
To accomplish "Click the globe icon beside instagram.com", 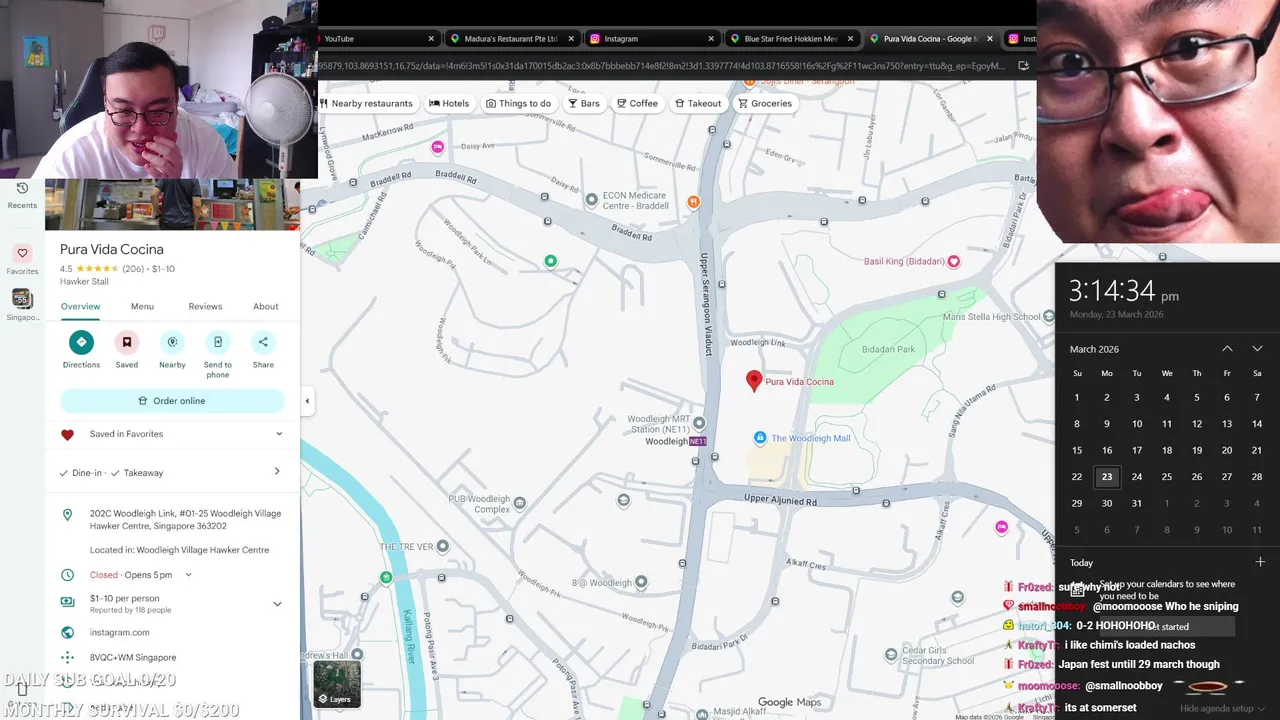I will coord(67,632).
